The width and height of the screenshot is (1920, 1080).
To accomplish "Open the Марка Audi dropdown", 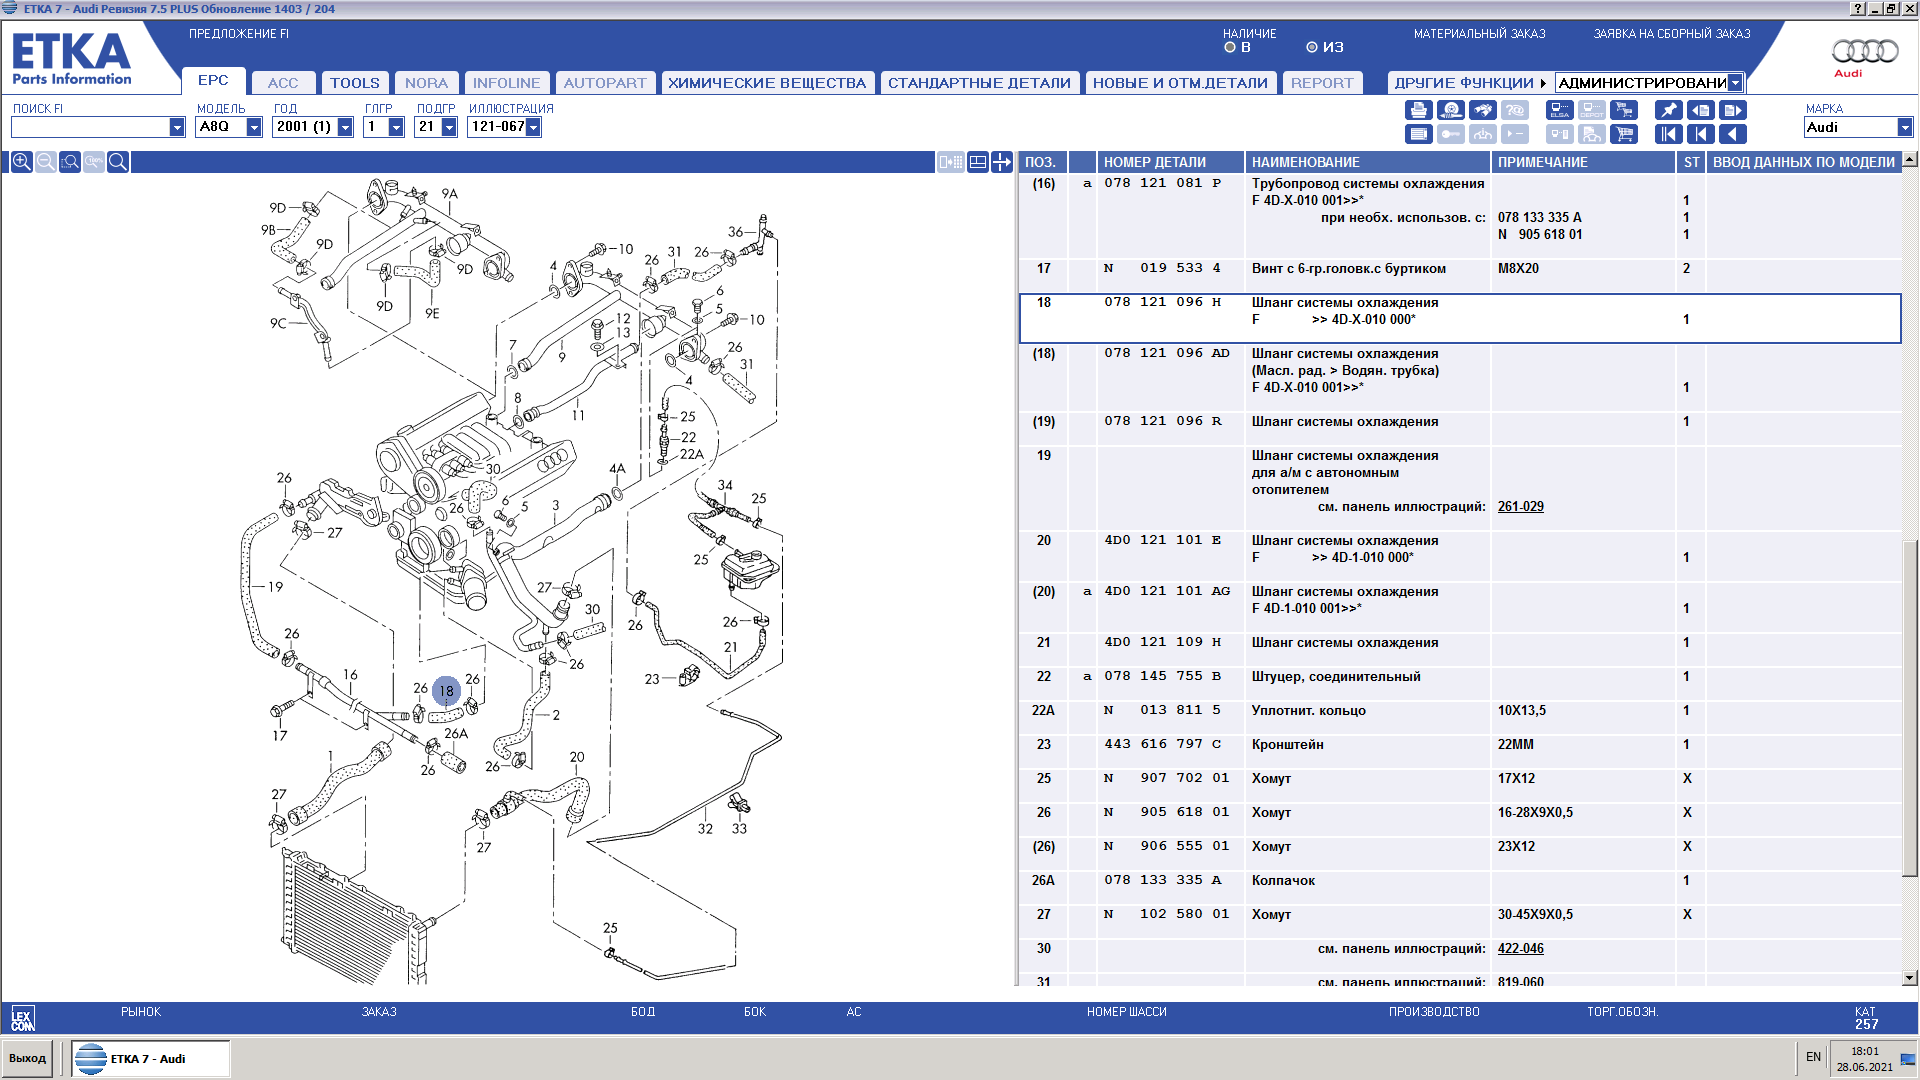I will 1904,127.
